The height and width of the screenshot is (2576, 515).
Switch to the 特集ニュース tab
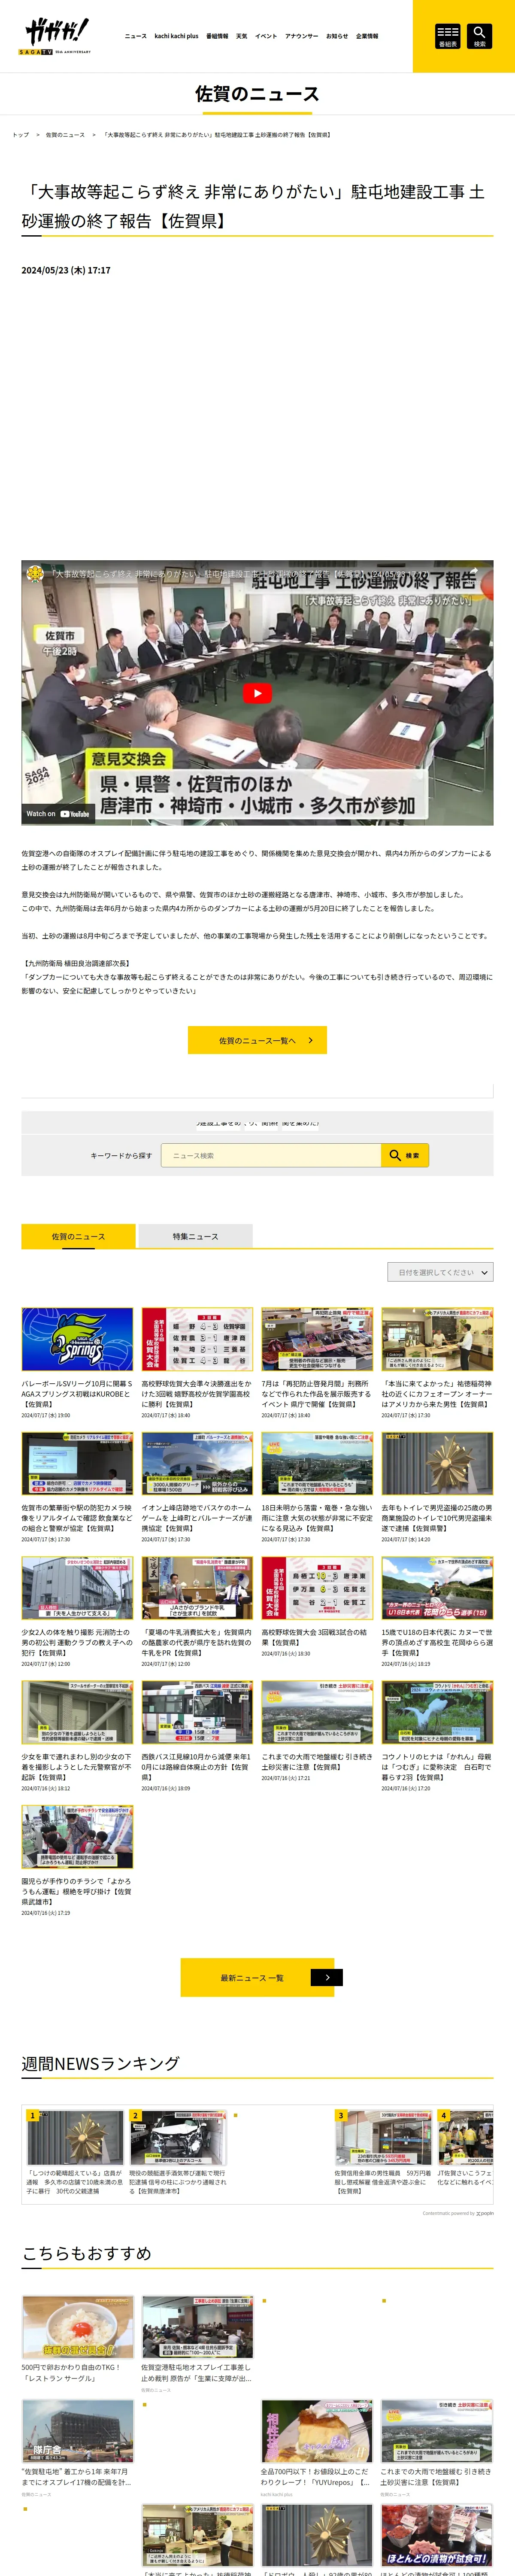195,1236
